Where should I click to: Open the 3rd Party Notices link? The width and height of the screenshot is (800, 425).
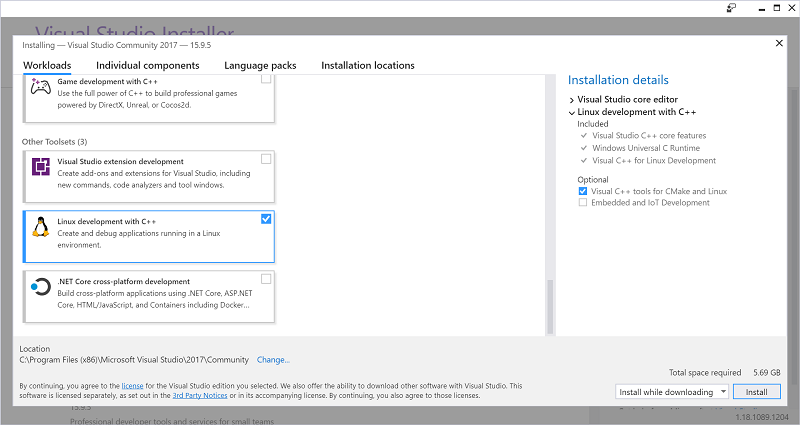pyautogui.click(x=199, y=395)
